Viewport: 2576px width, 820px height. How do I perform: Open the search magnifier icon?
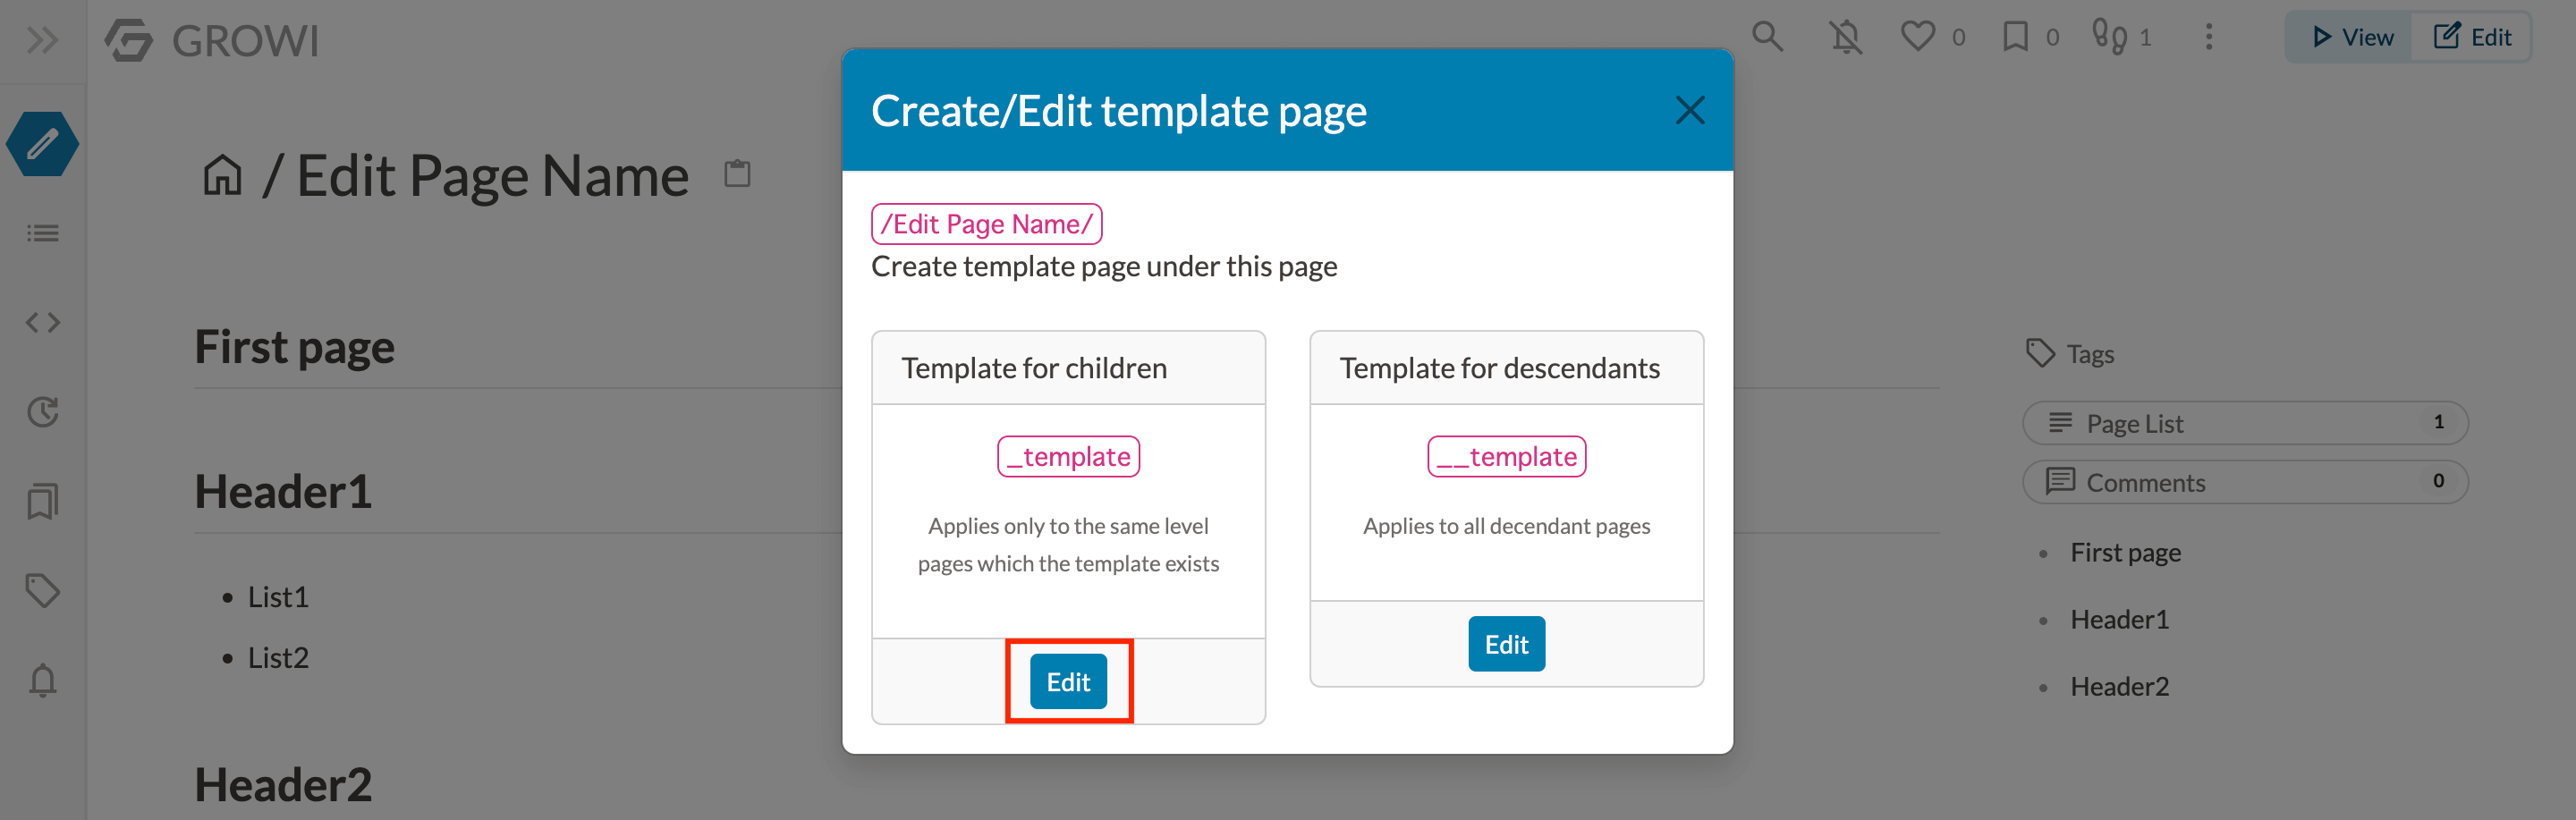click(x=1767, y=37)
